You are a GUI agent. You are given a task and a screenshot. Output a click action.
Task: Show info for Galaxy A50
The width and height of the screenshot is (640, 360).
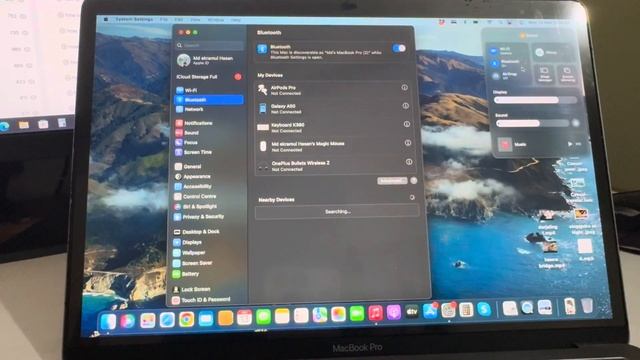coord(406,106)
